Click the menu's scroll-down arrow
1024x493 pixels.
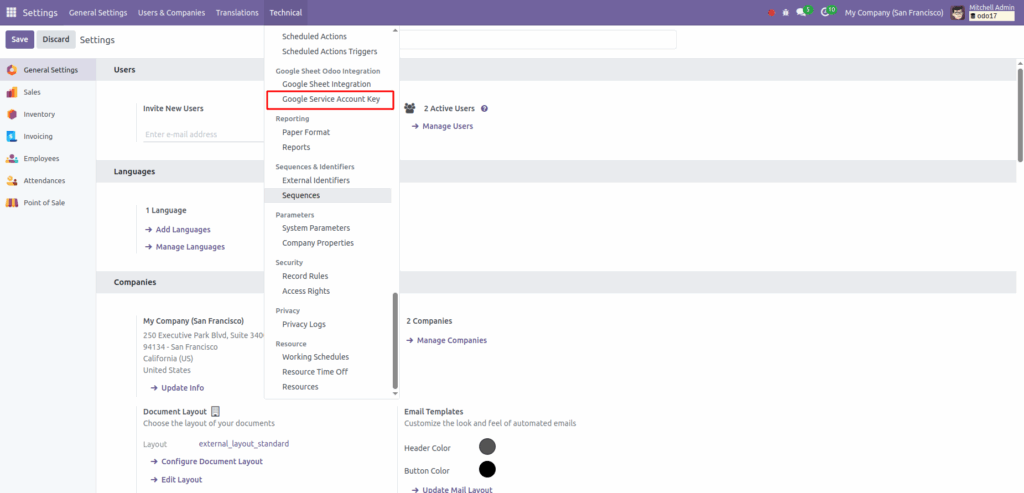(394, 394)
